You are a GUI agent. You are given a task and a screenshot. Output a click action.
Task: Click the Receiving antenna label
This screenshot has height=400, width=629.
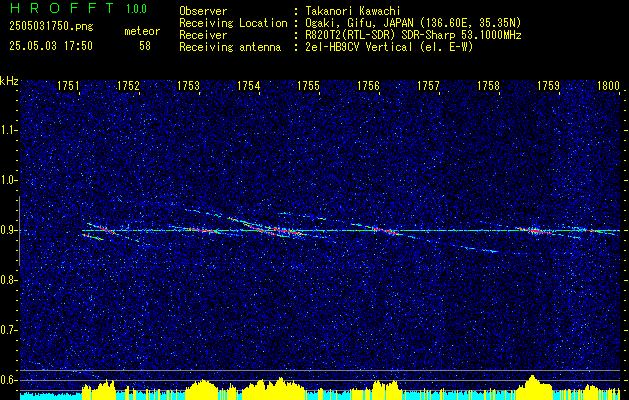pyautogui.click(x=230, y=47)
